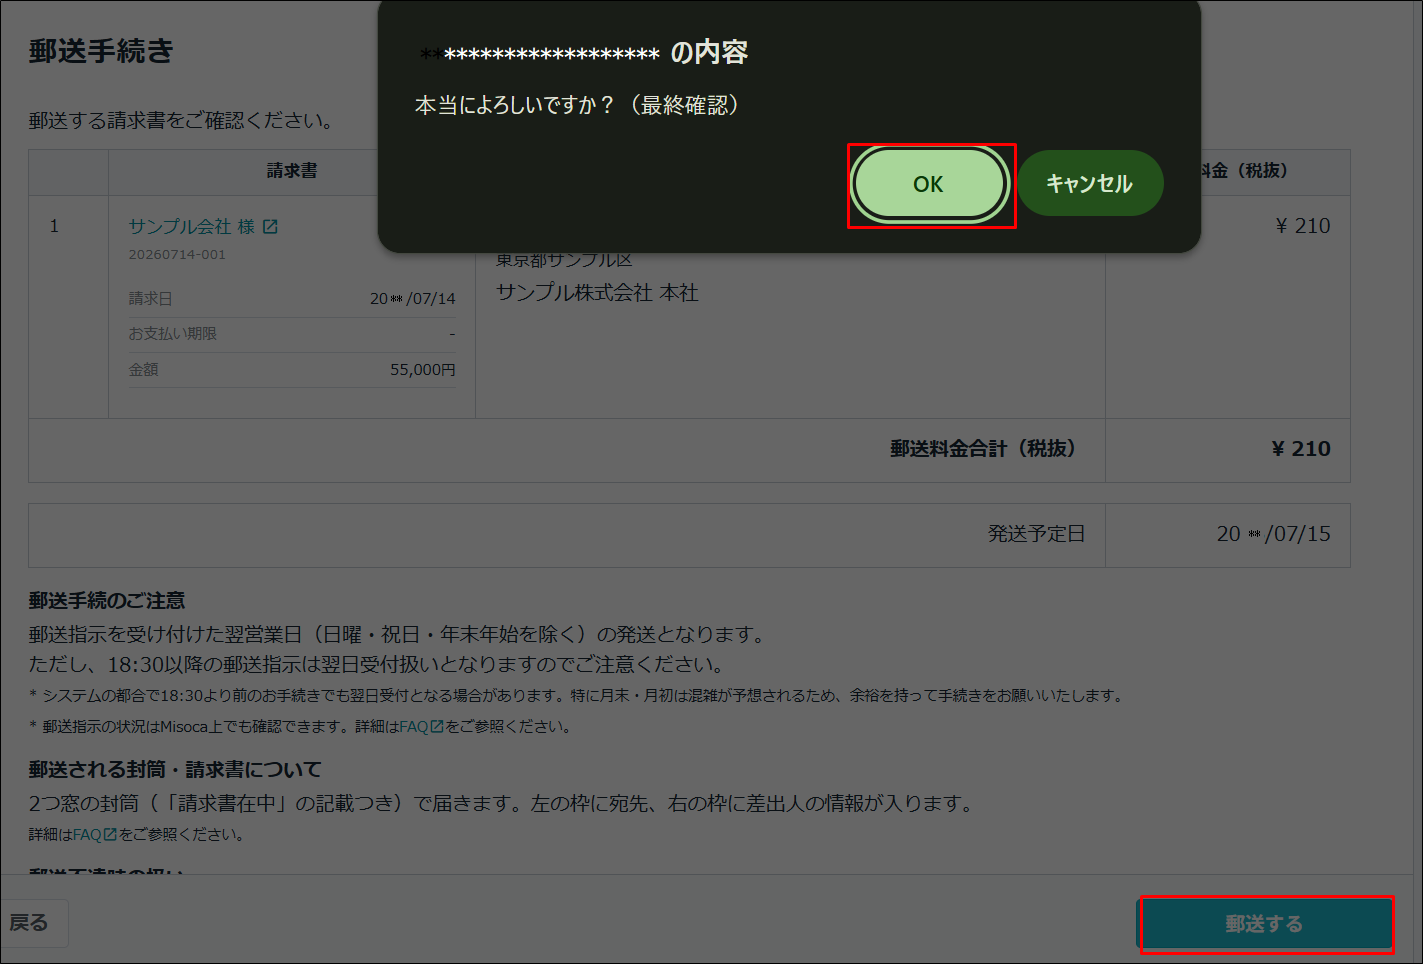
Task: Click the 請求書 column header
Action: pyautogui.click(x=292, y=171)
